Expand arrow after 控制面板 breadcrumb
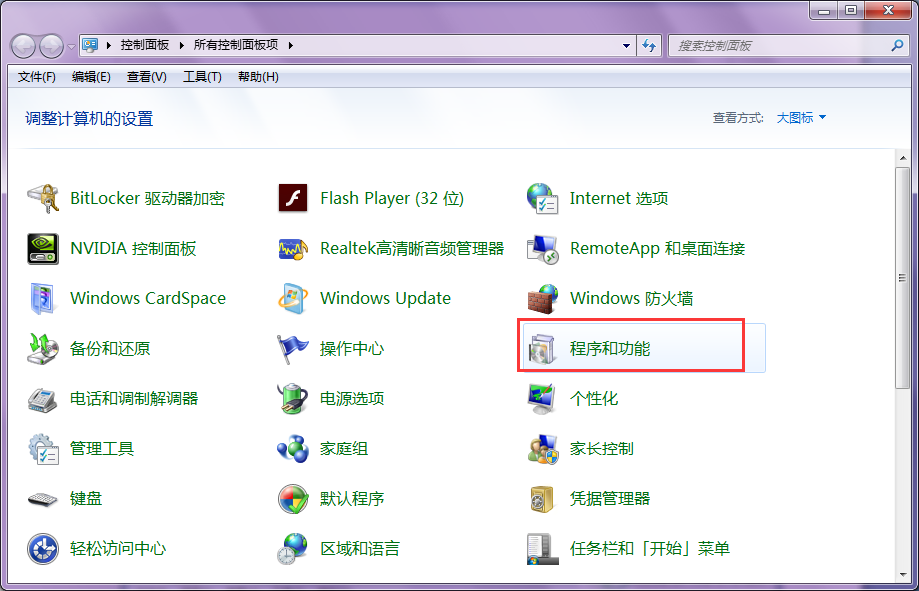The height and width of the screenshot is (591, 919). [181, 45]
